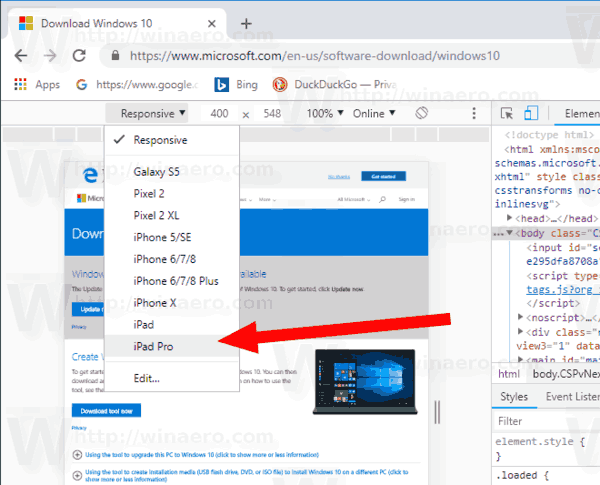
Task: Choose iPhone 5/SE device
Action: 172,237
